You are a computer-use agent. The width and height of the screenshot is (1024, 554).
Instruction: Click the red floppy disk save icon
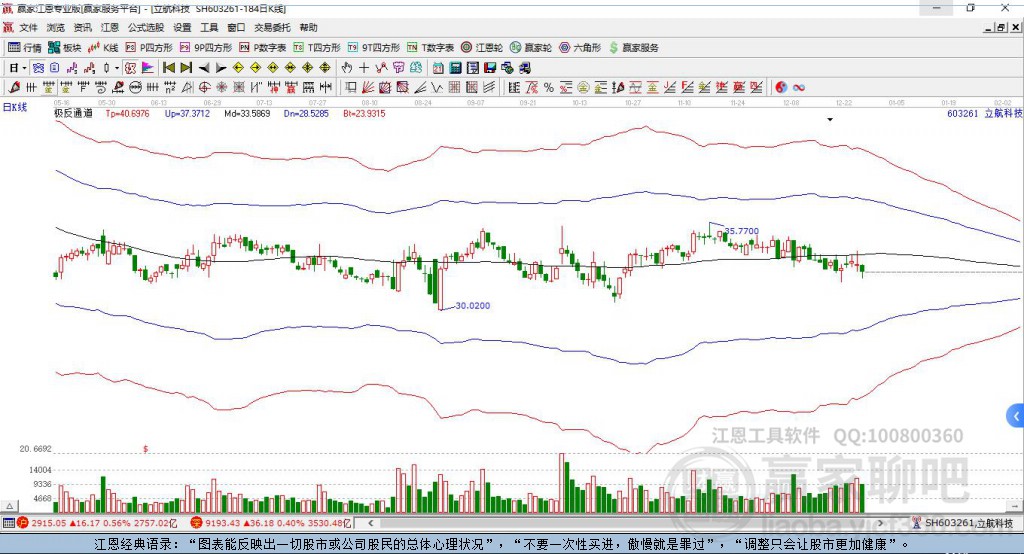tap(490, 67)
